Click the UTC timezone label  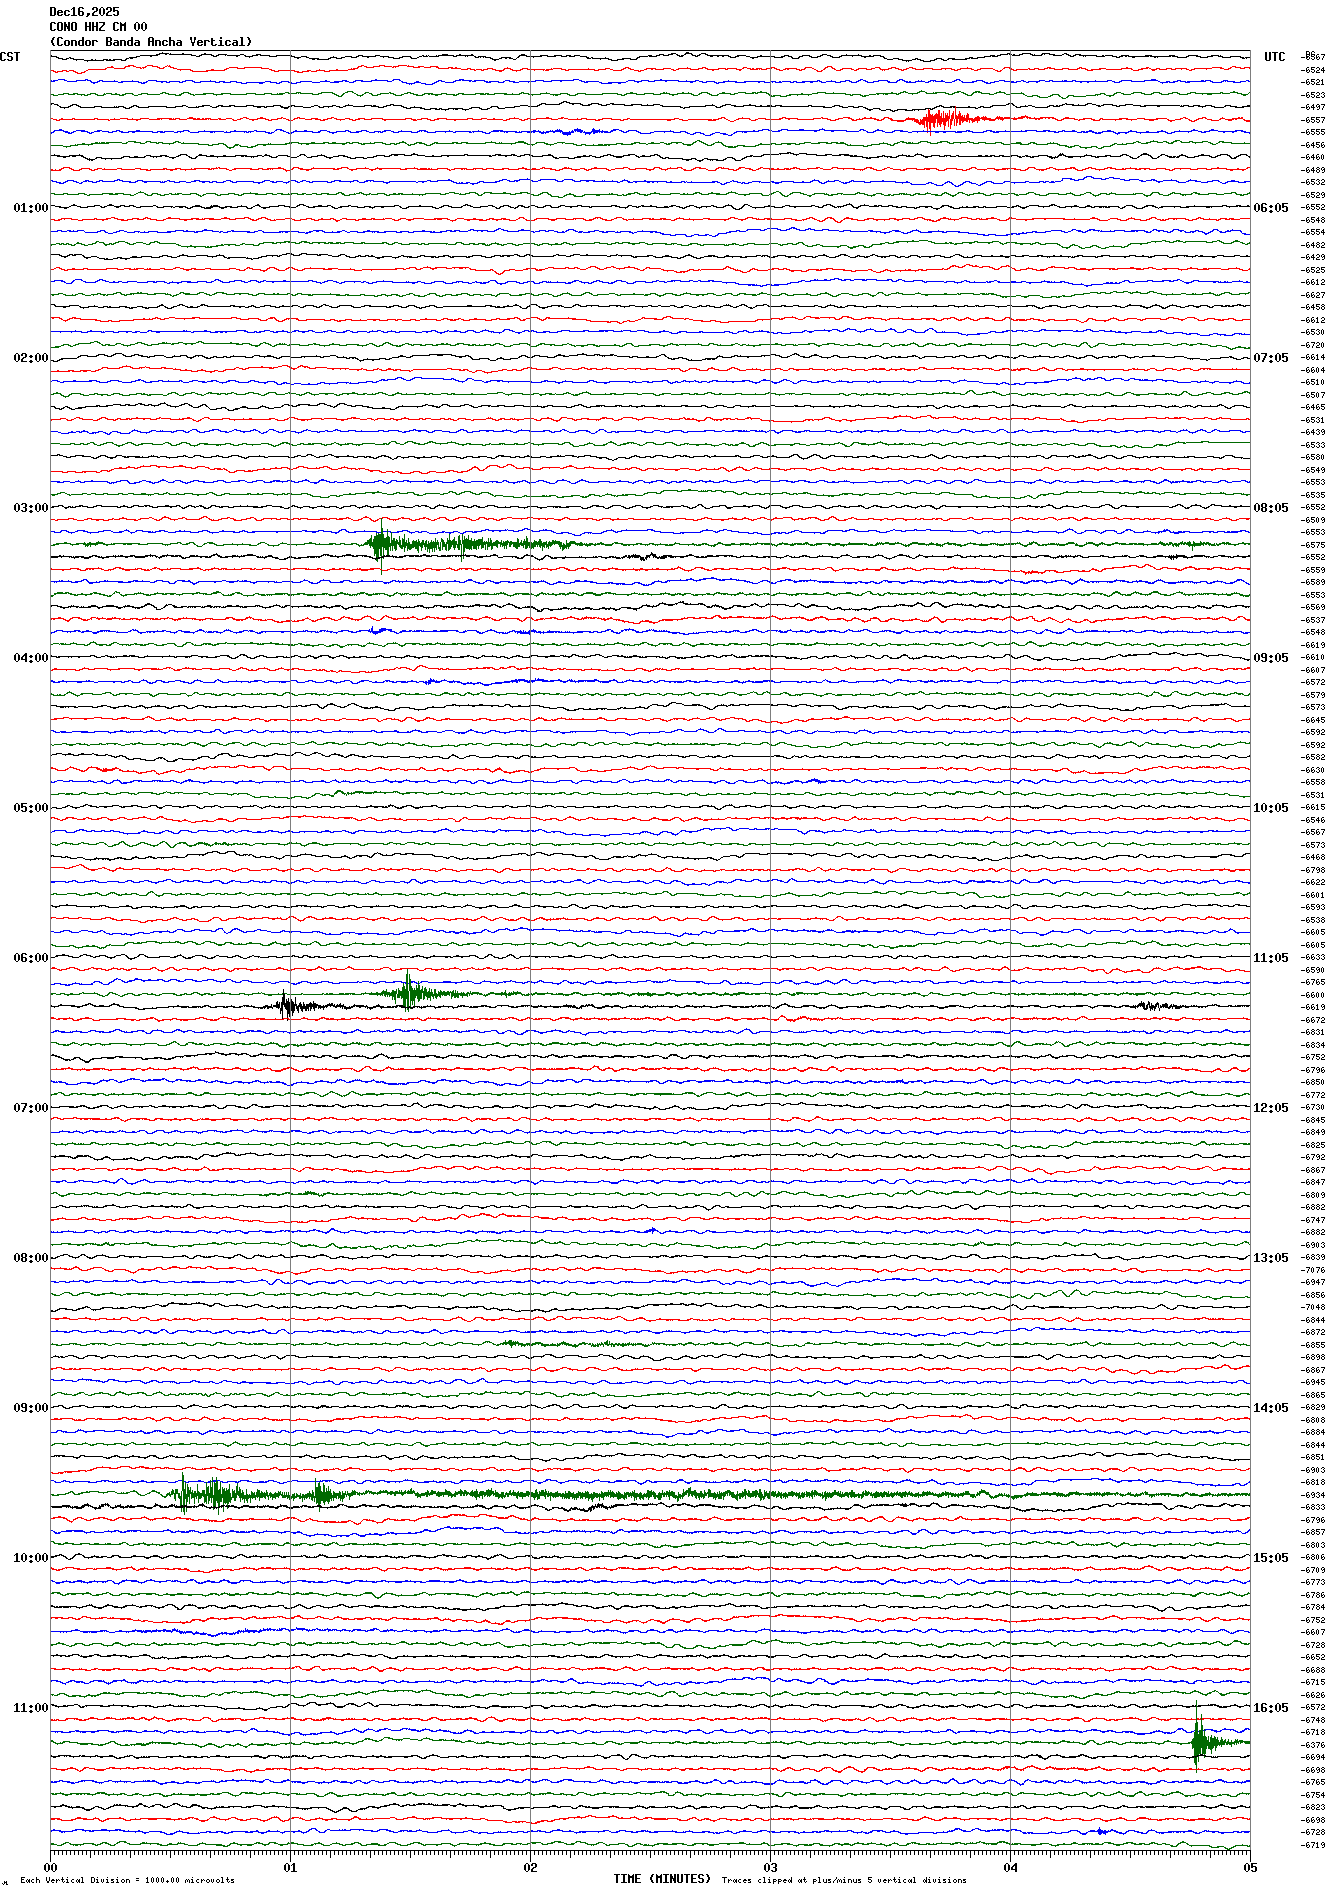coord(1274,57)
